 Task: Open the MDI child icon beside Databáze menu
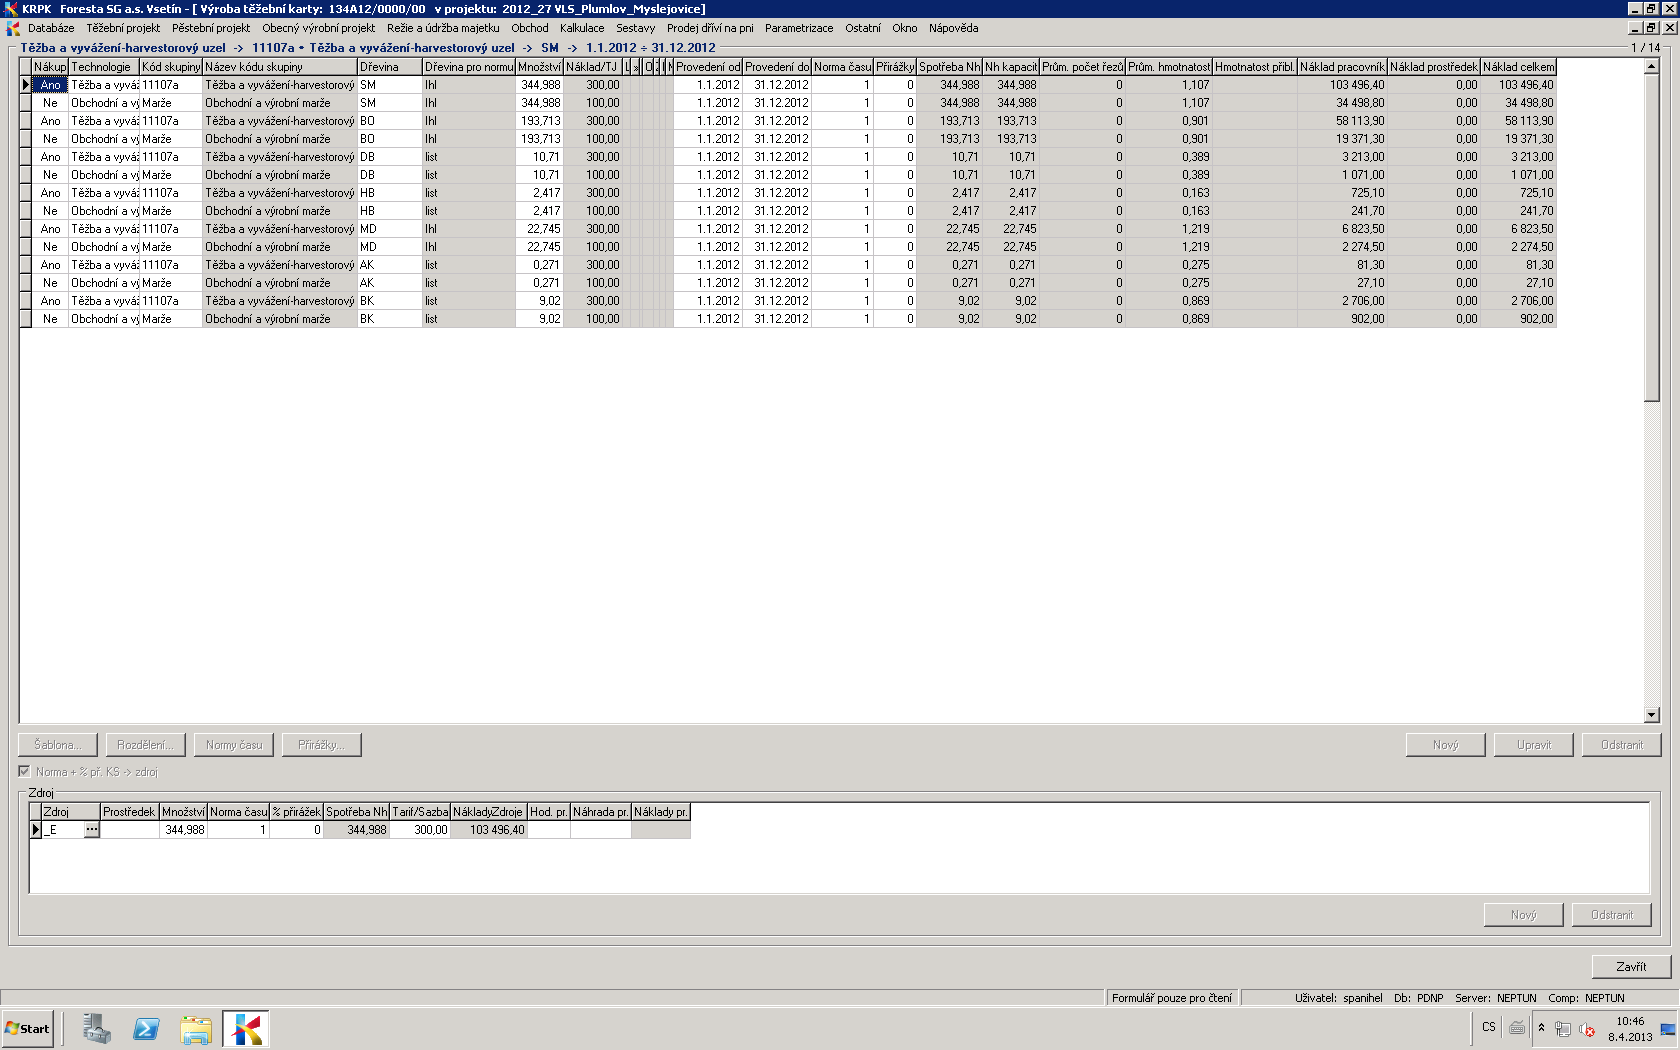point(13,28)
